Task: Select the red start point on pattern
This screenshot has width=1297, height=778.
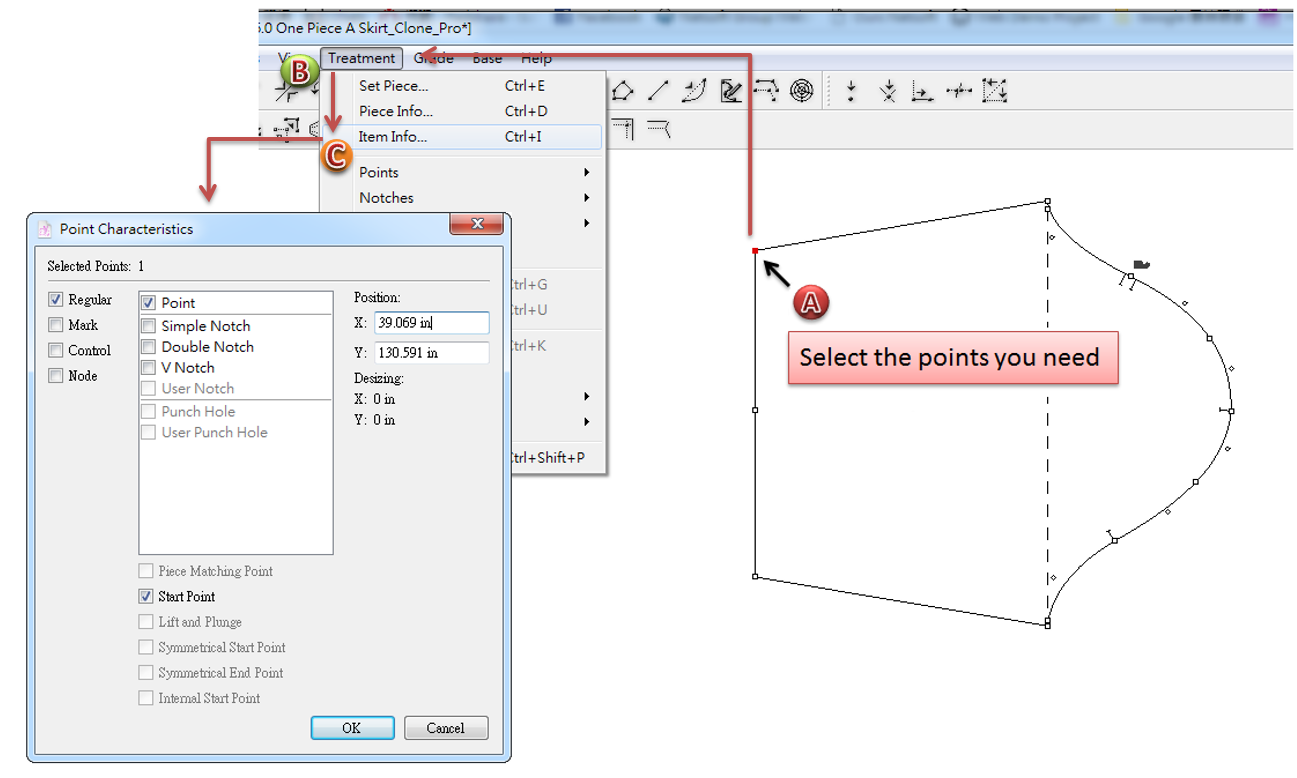Action: (x=755, y=250)
